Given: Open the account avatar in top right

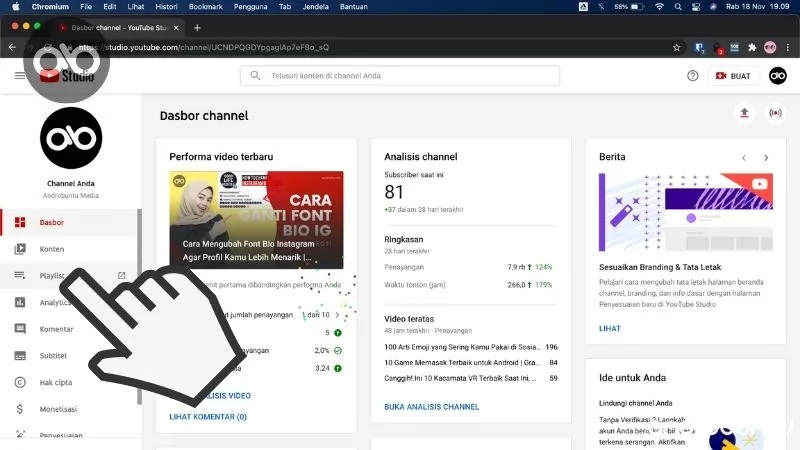Looking at the screenshot, I should [777, 75].
